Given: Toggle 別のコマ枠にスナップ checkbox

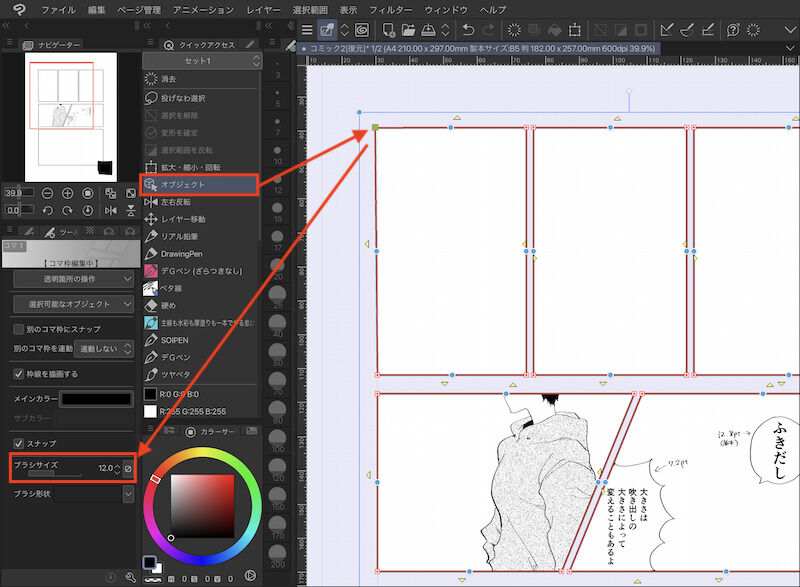Looking at the screenshot, I should tap(19, 329).
